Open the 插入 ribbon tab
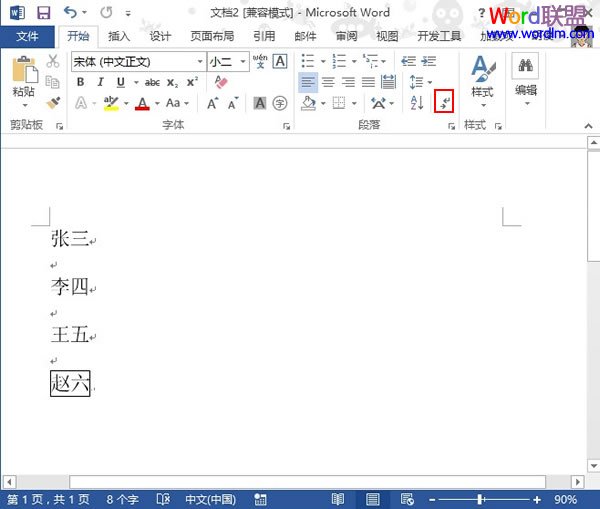 click(119, 37)
